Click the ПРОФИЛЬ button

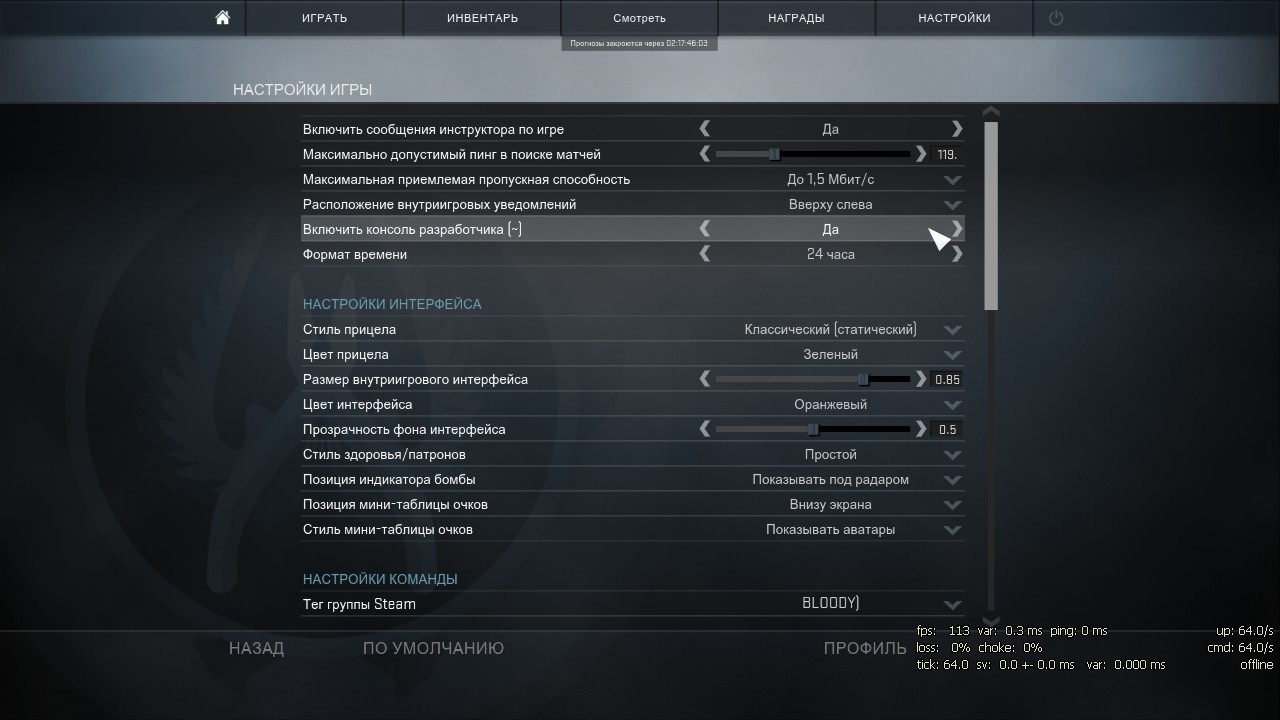[865, 648]
